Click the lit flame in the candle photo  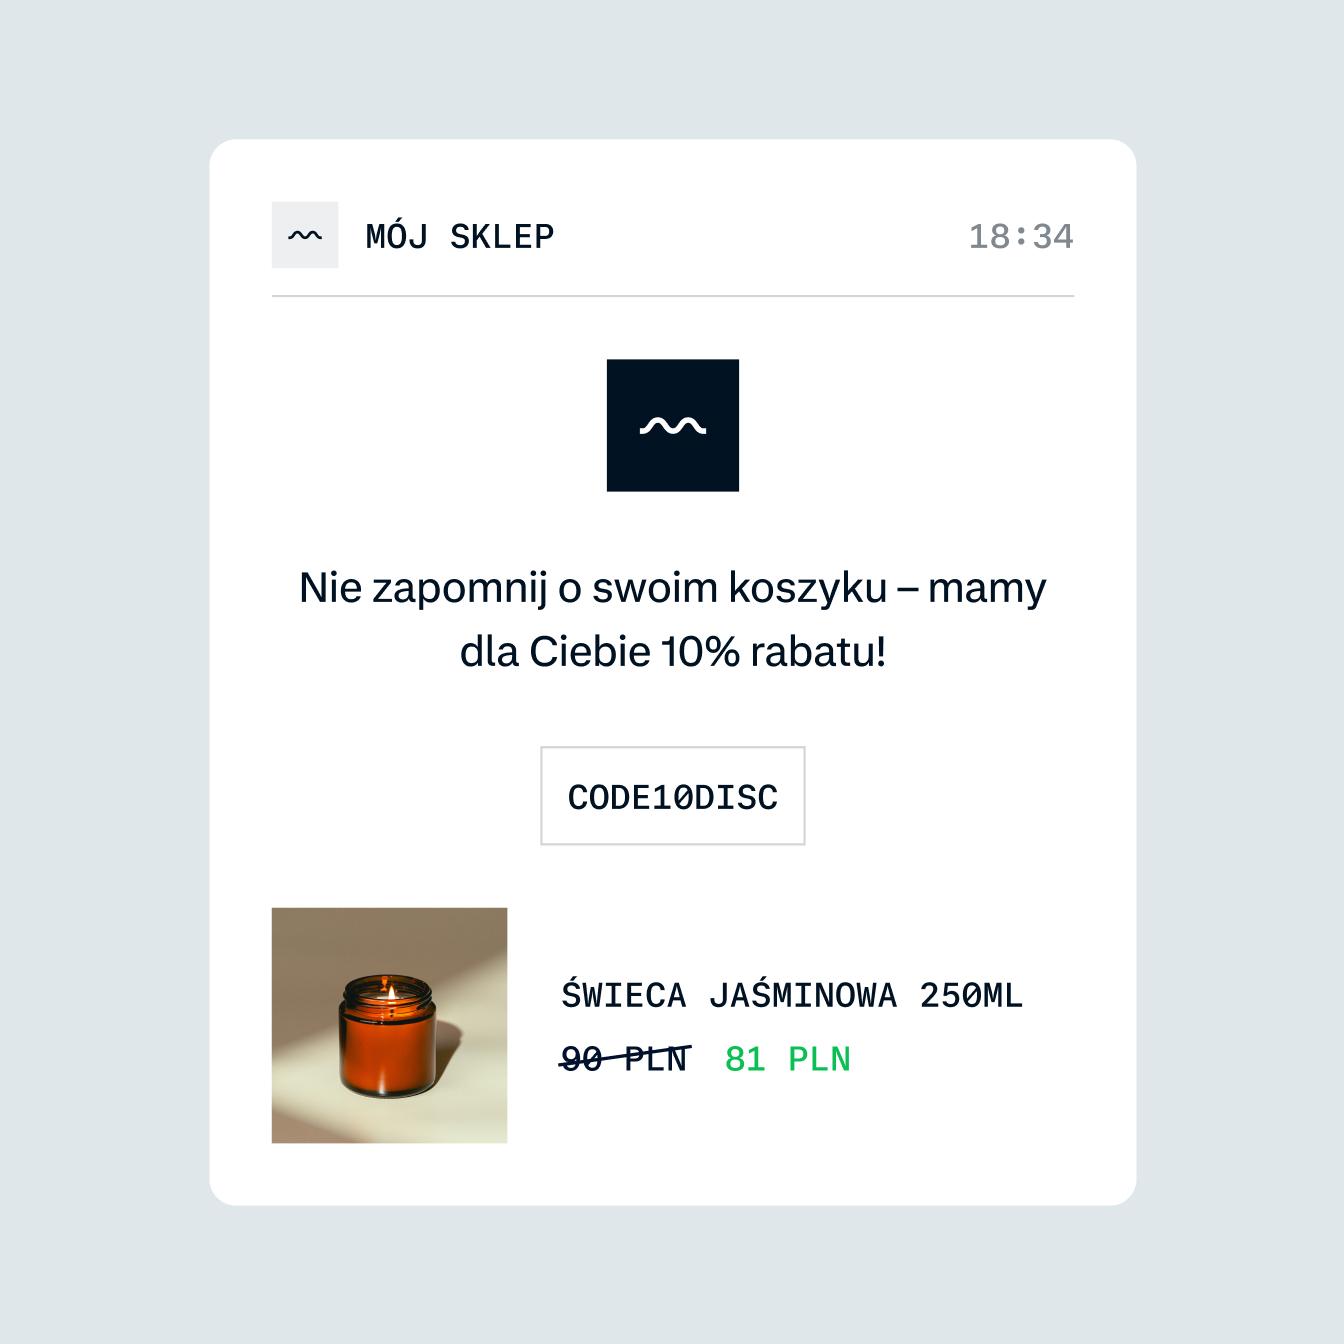pos(391,992)
